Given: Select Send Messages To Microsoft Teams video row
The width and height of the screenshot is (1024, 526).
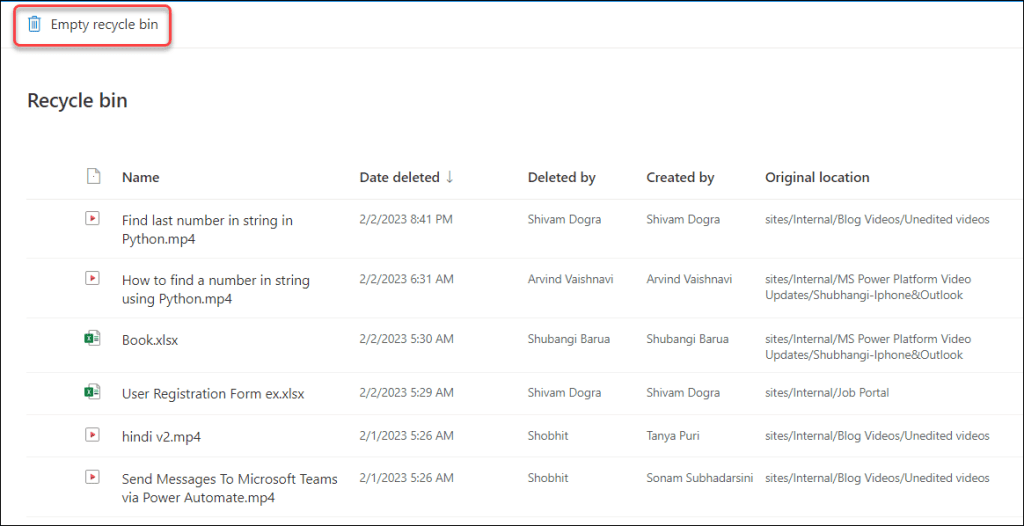Looking at the screenshot, I should click(x=230, y=488).
